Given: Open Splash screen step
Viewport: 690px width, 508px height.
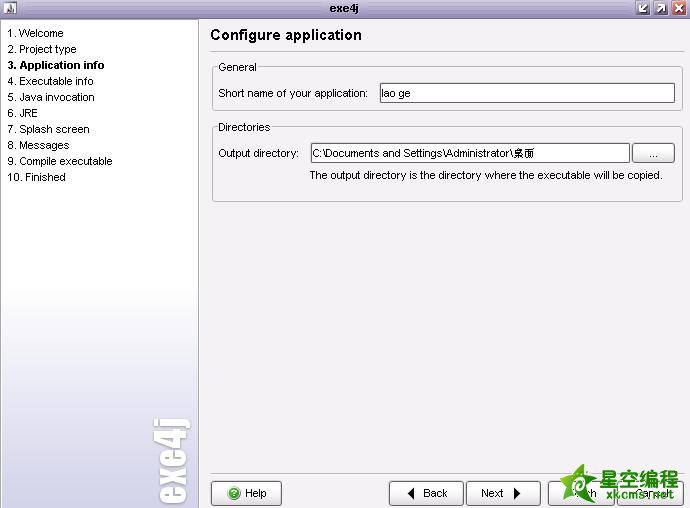Looking at the screenshot, I should coord(48,129).
